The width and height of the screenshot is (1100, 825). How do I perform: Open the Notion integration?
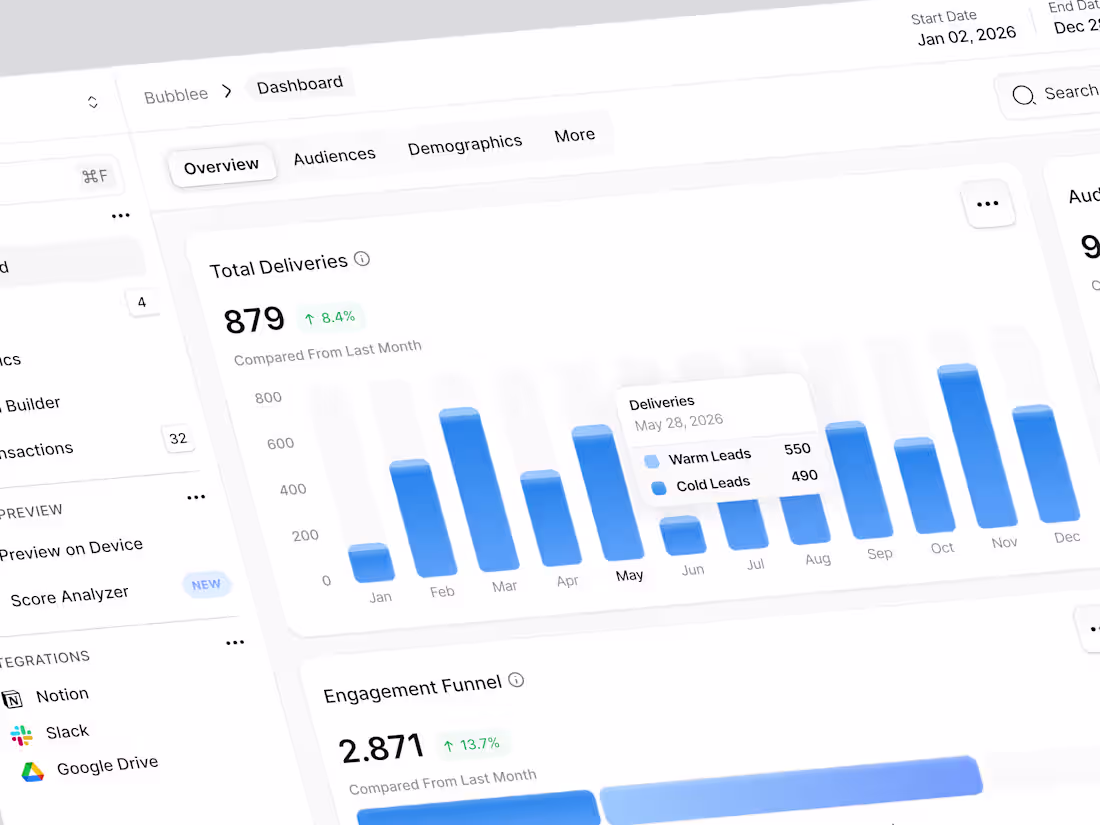pos(62,694)
